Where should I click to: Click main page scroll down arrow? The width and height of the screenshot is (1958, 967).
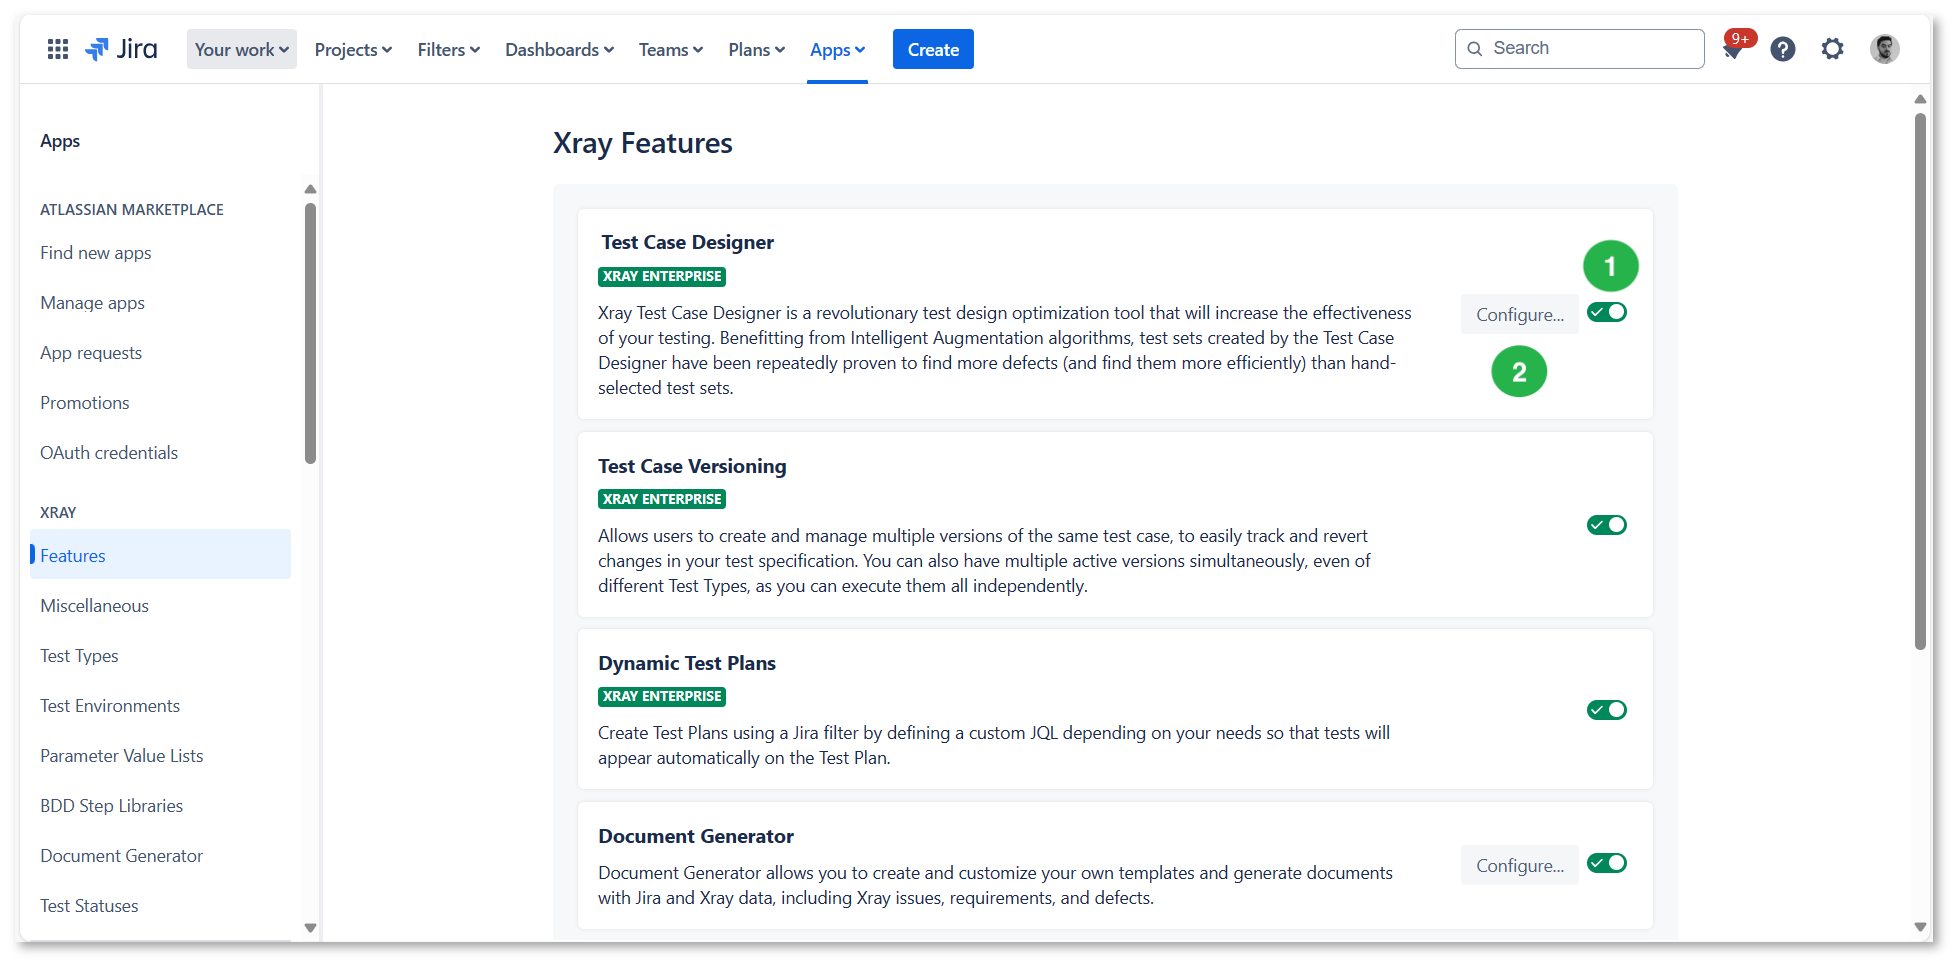1920,927
